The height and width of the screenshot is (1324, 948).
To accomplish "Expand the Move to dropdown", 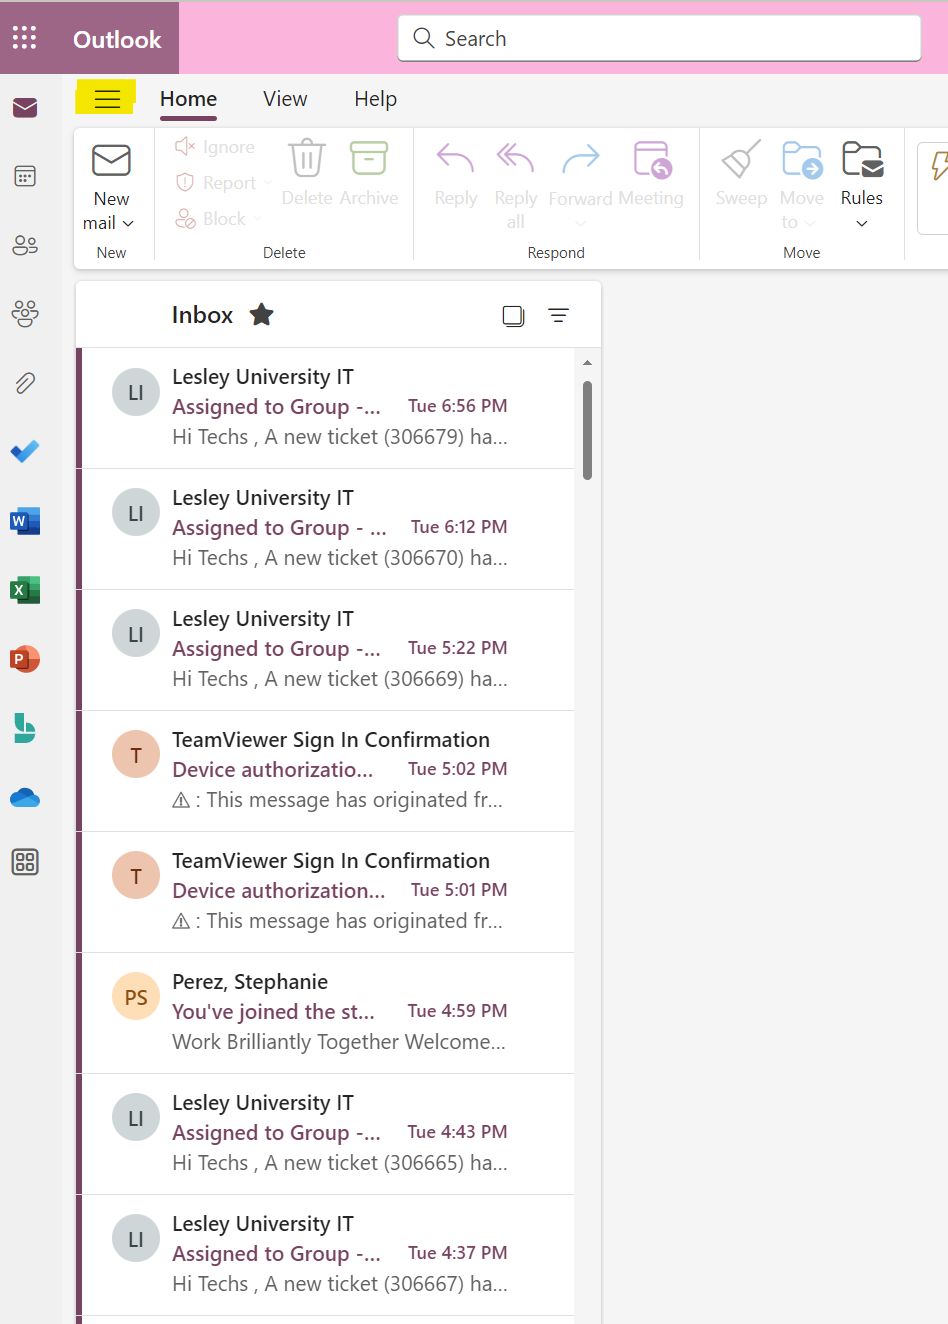I will point(810,223).
